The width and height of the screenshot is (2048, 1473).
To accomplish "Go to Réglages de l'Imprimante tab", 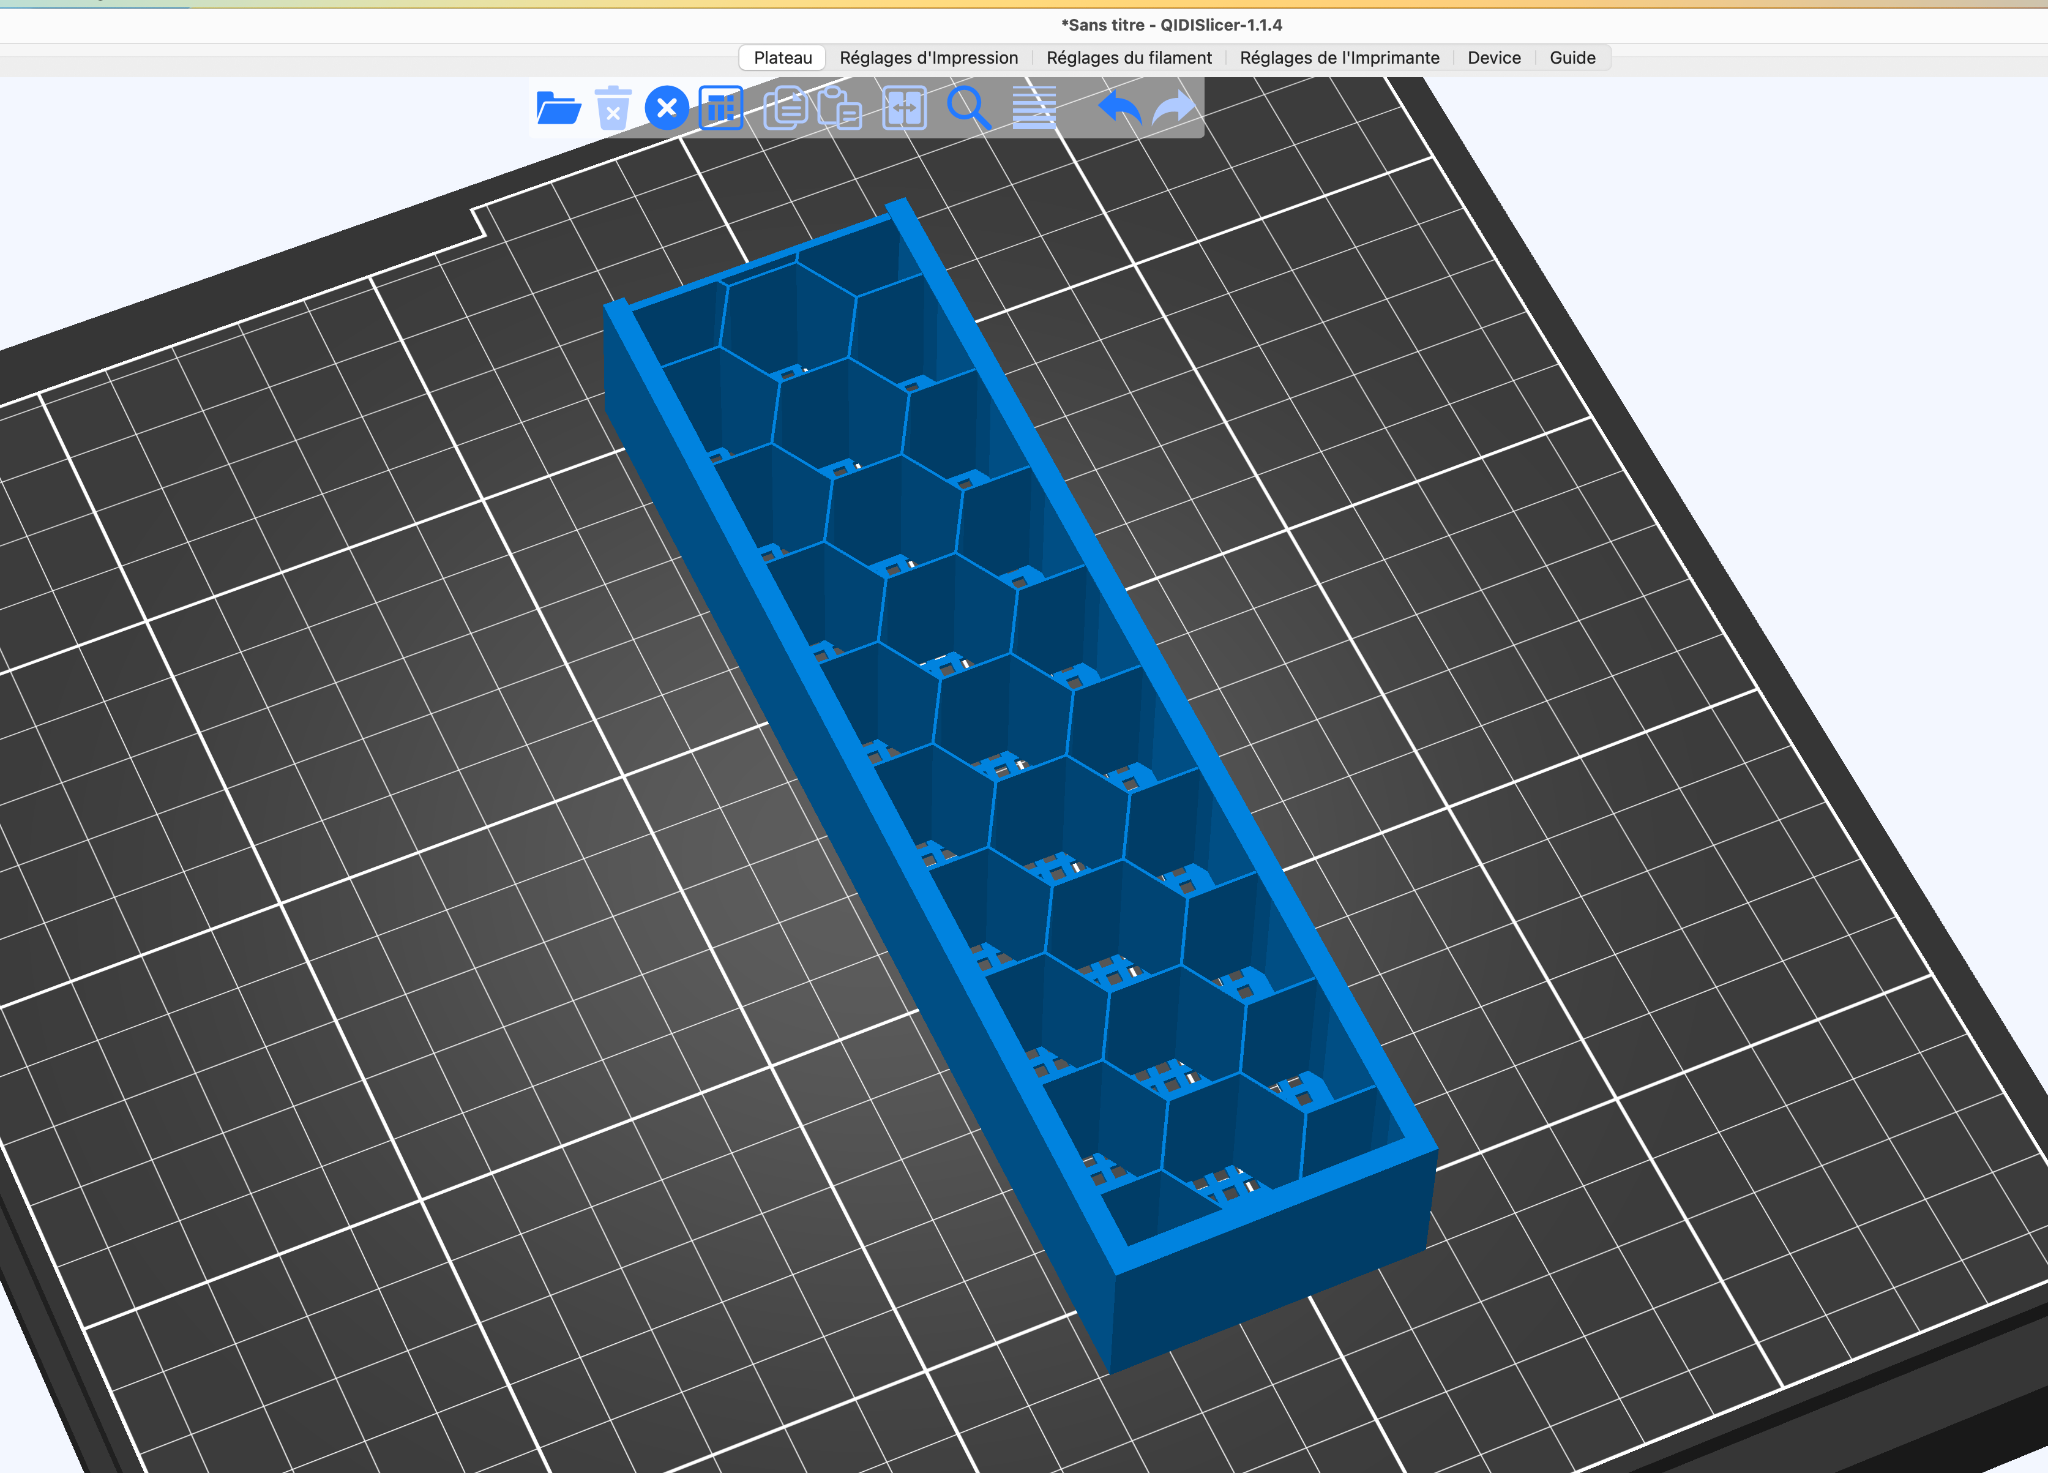I will (x=1339, y=58).
